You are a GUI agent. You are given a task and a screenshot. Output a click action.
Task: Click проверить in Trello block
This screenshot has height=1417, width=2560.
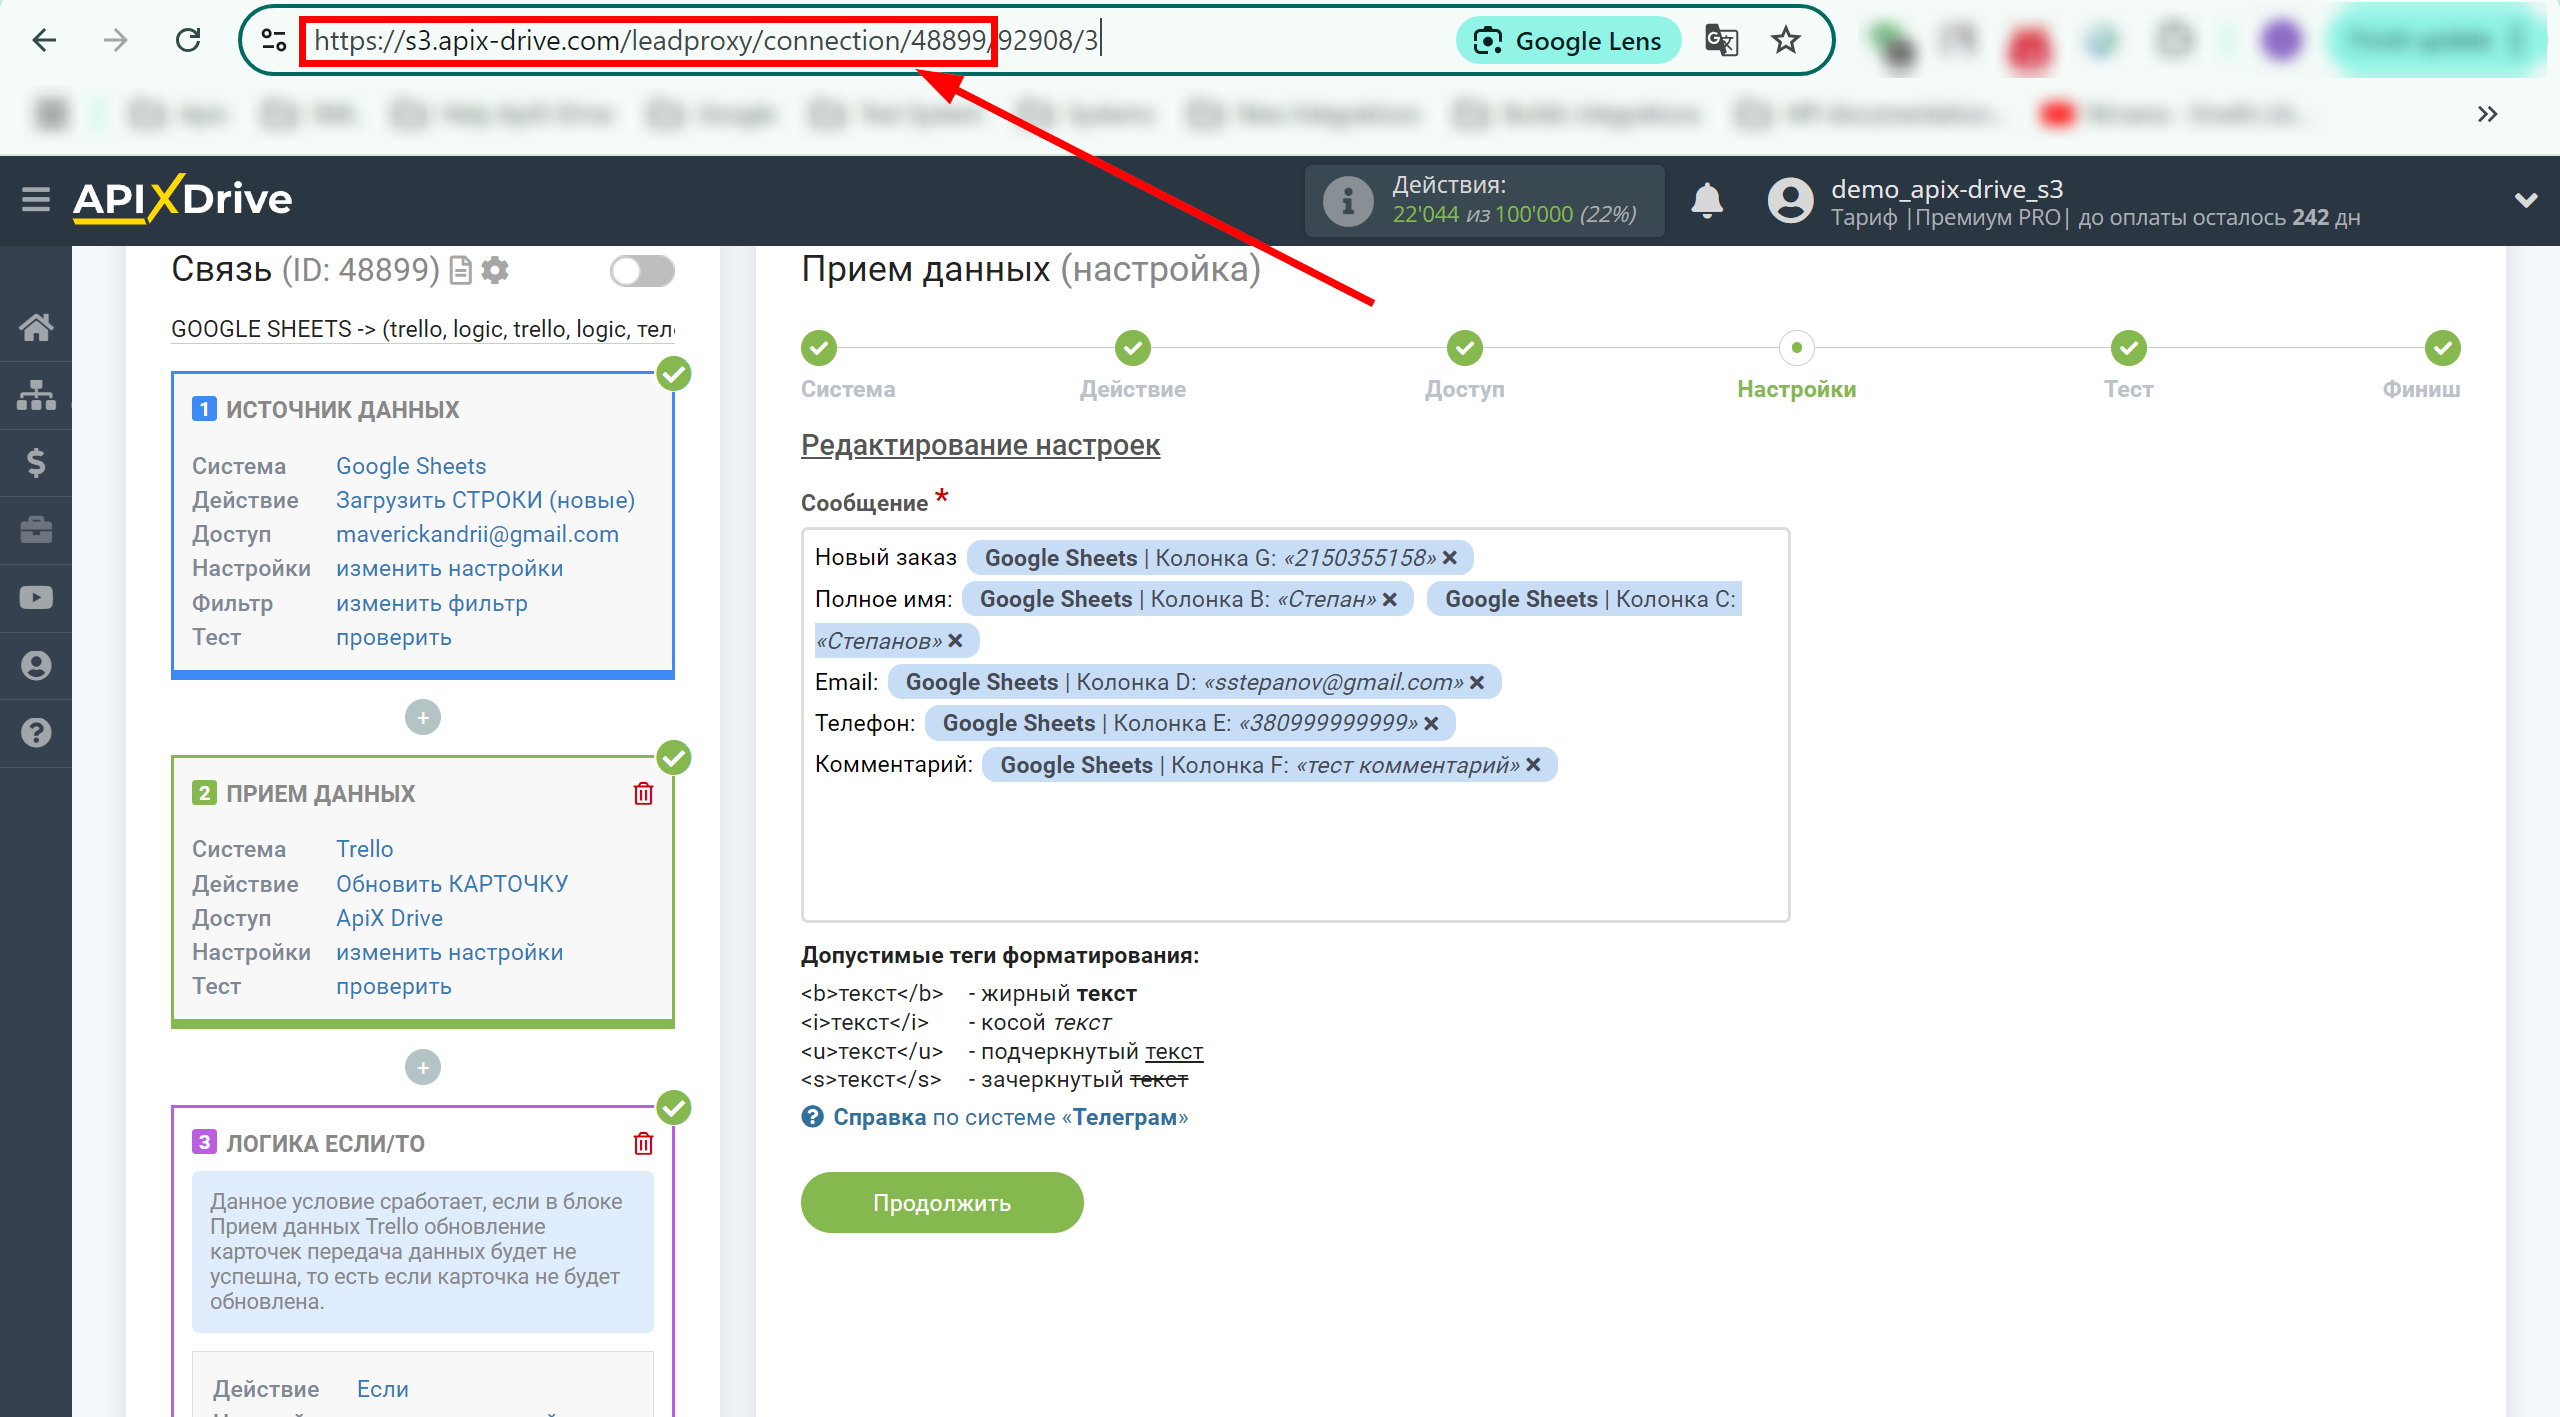pyautogui.click(x=393, y=986)
